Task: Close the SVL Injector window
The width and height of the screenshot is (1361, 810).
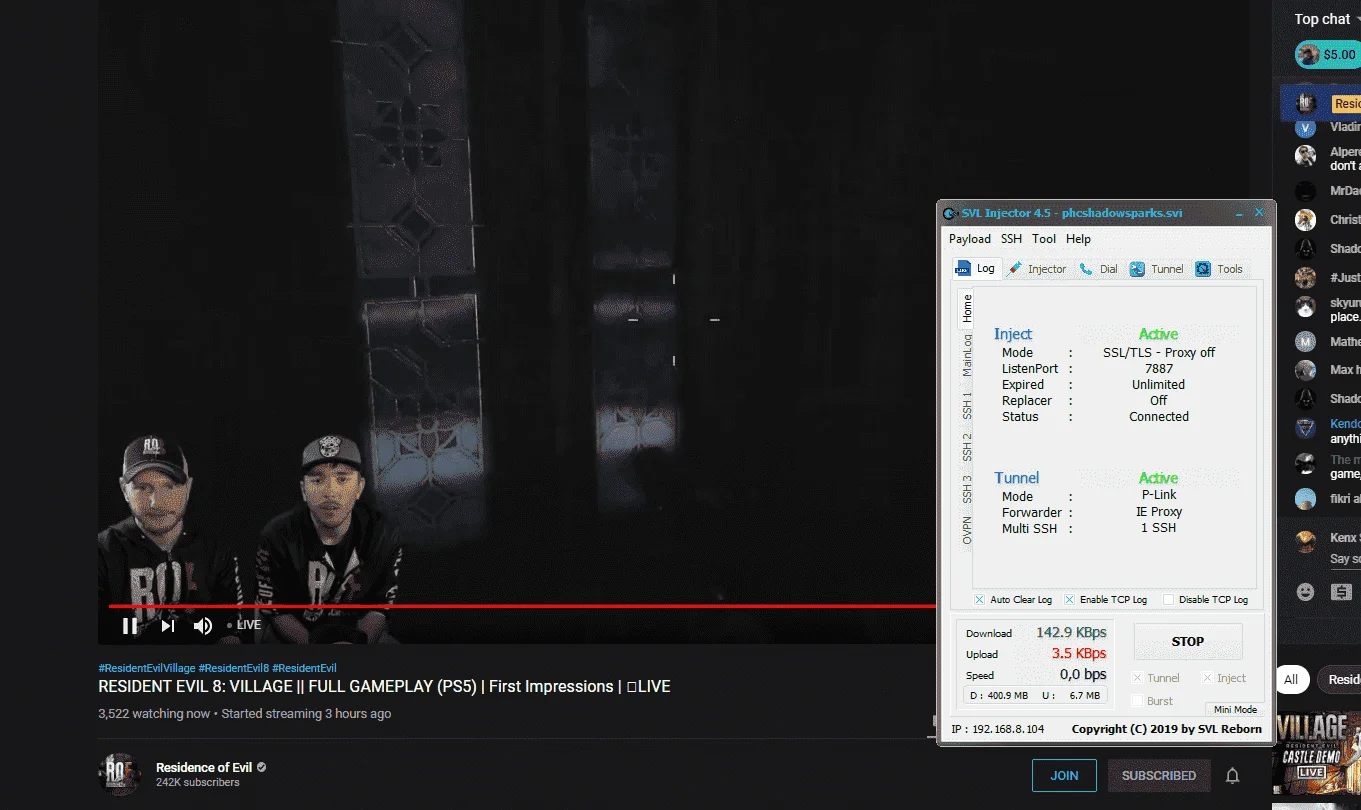Action: (x=1259, y=213)
